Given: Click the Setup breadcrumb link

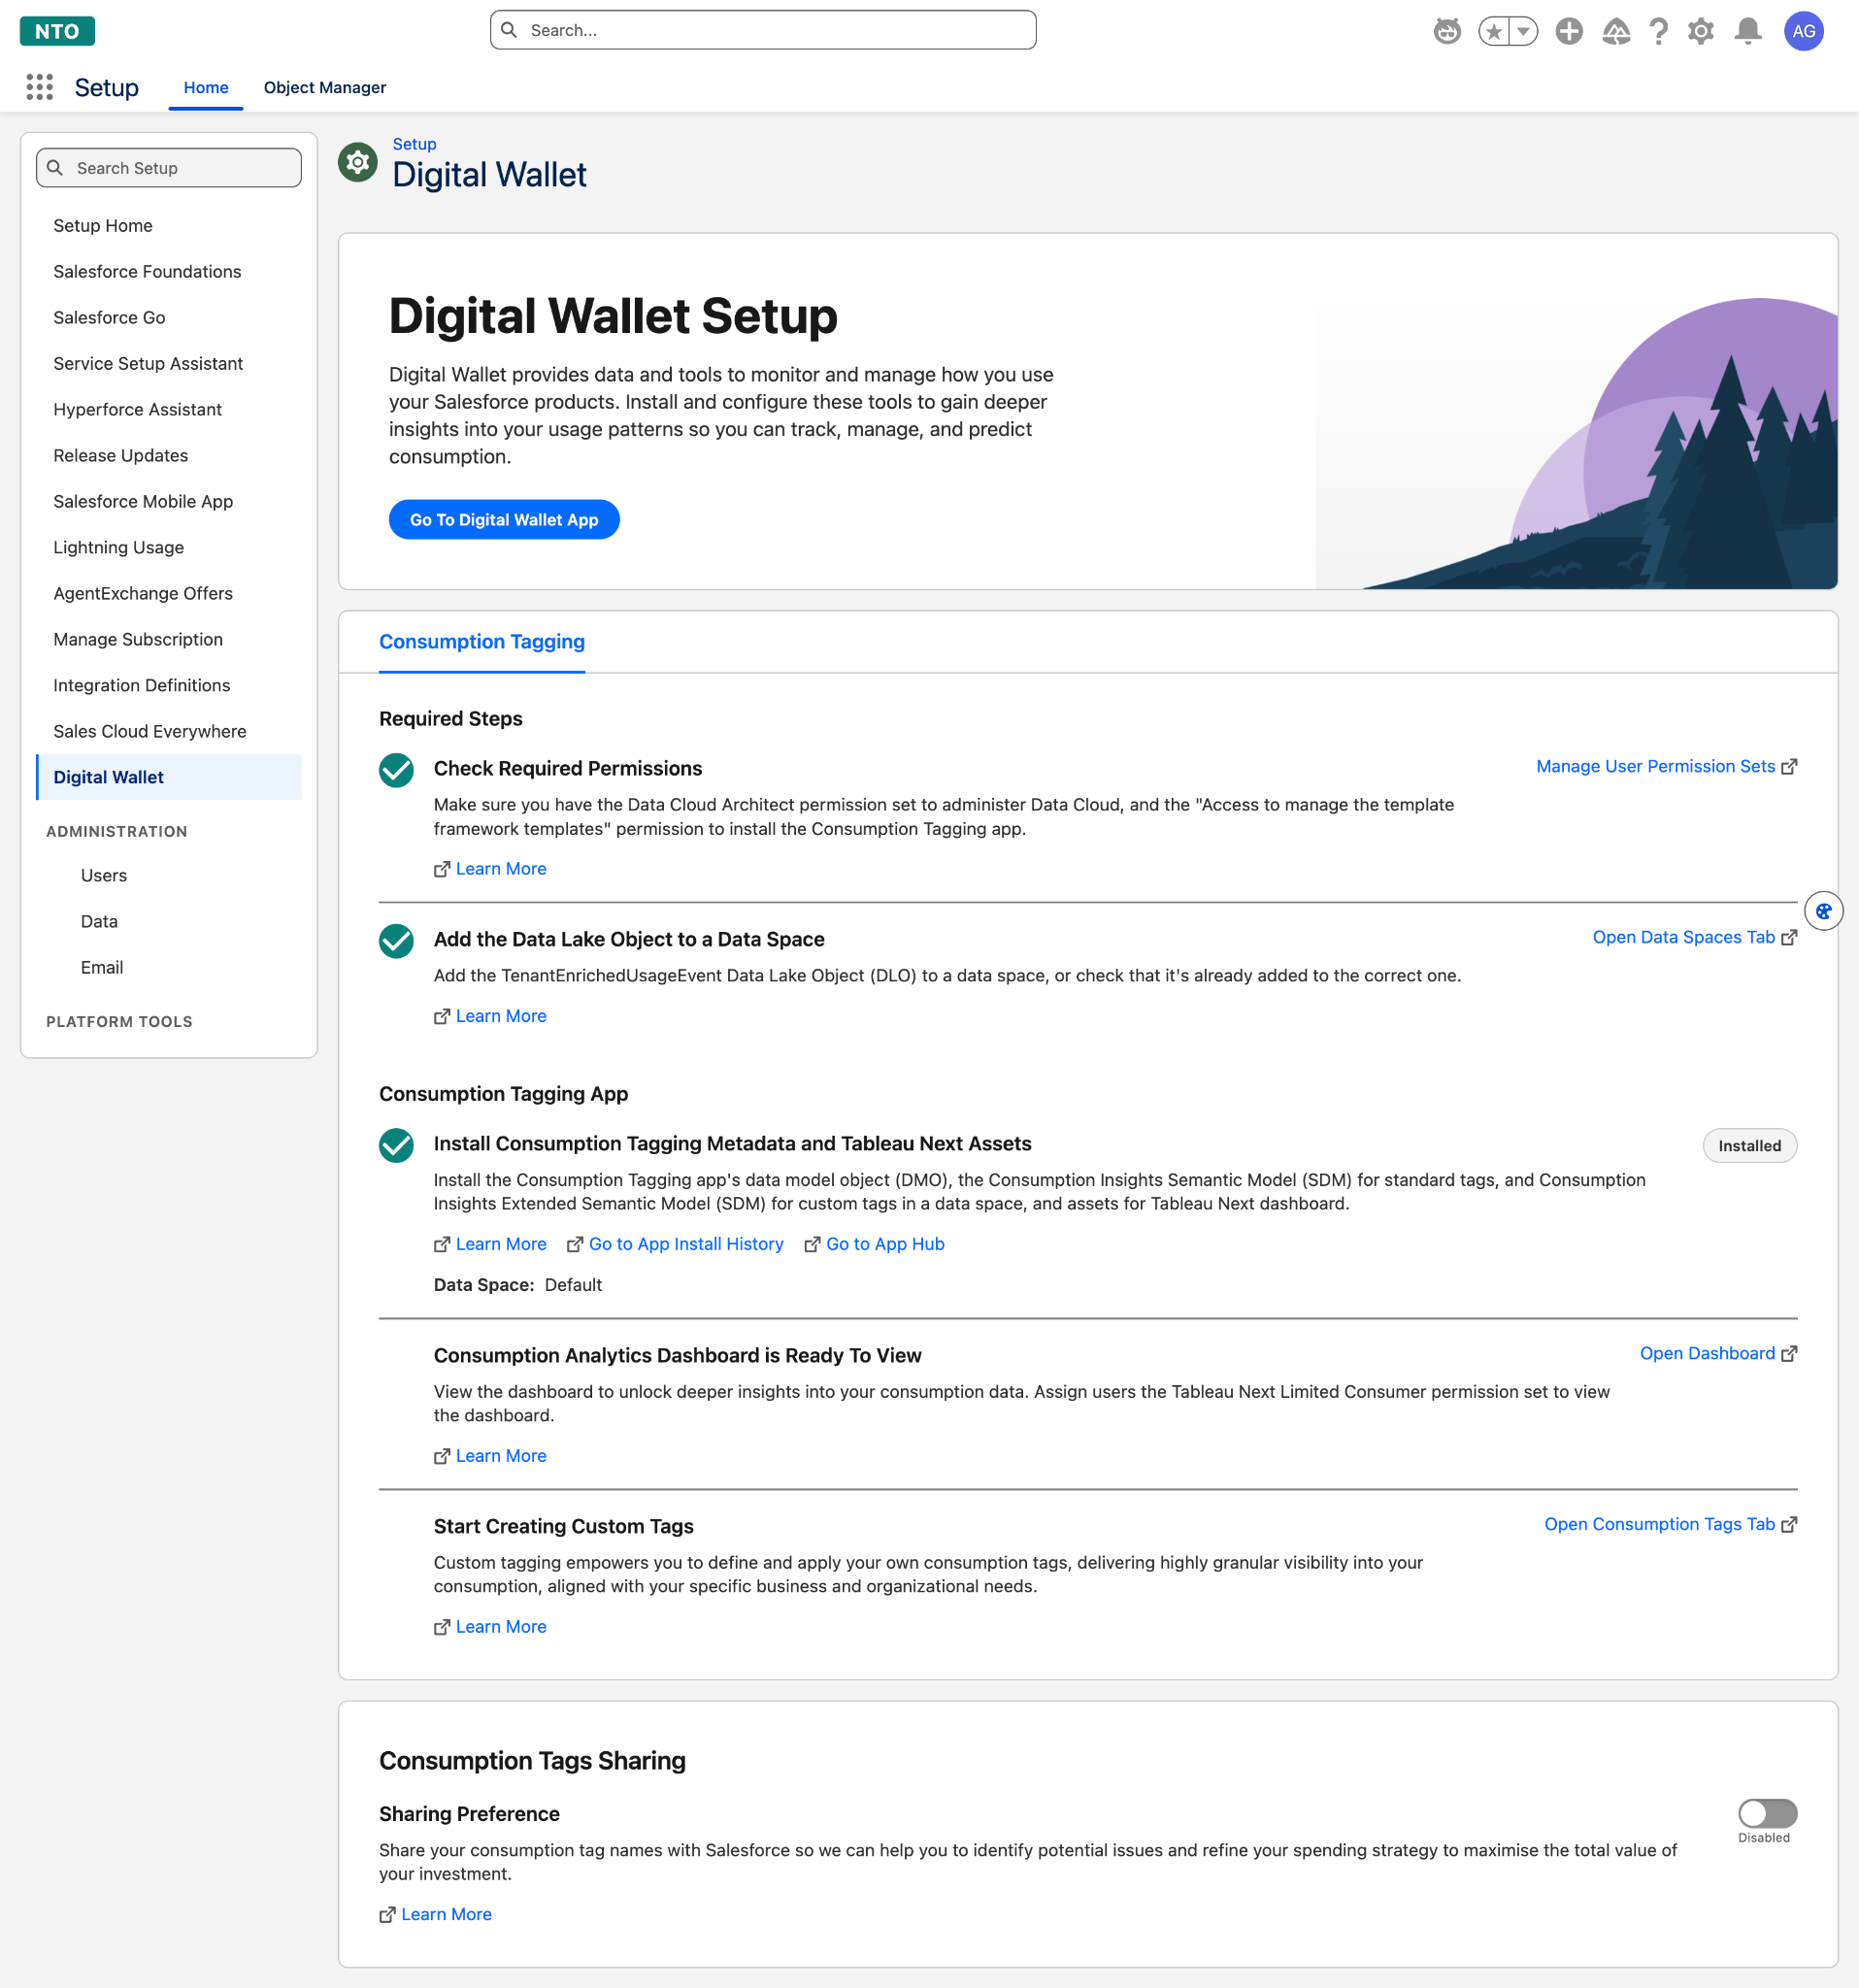Looking at the screenshot, I should 414,144.
